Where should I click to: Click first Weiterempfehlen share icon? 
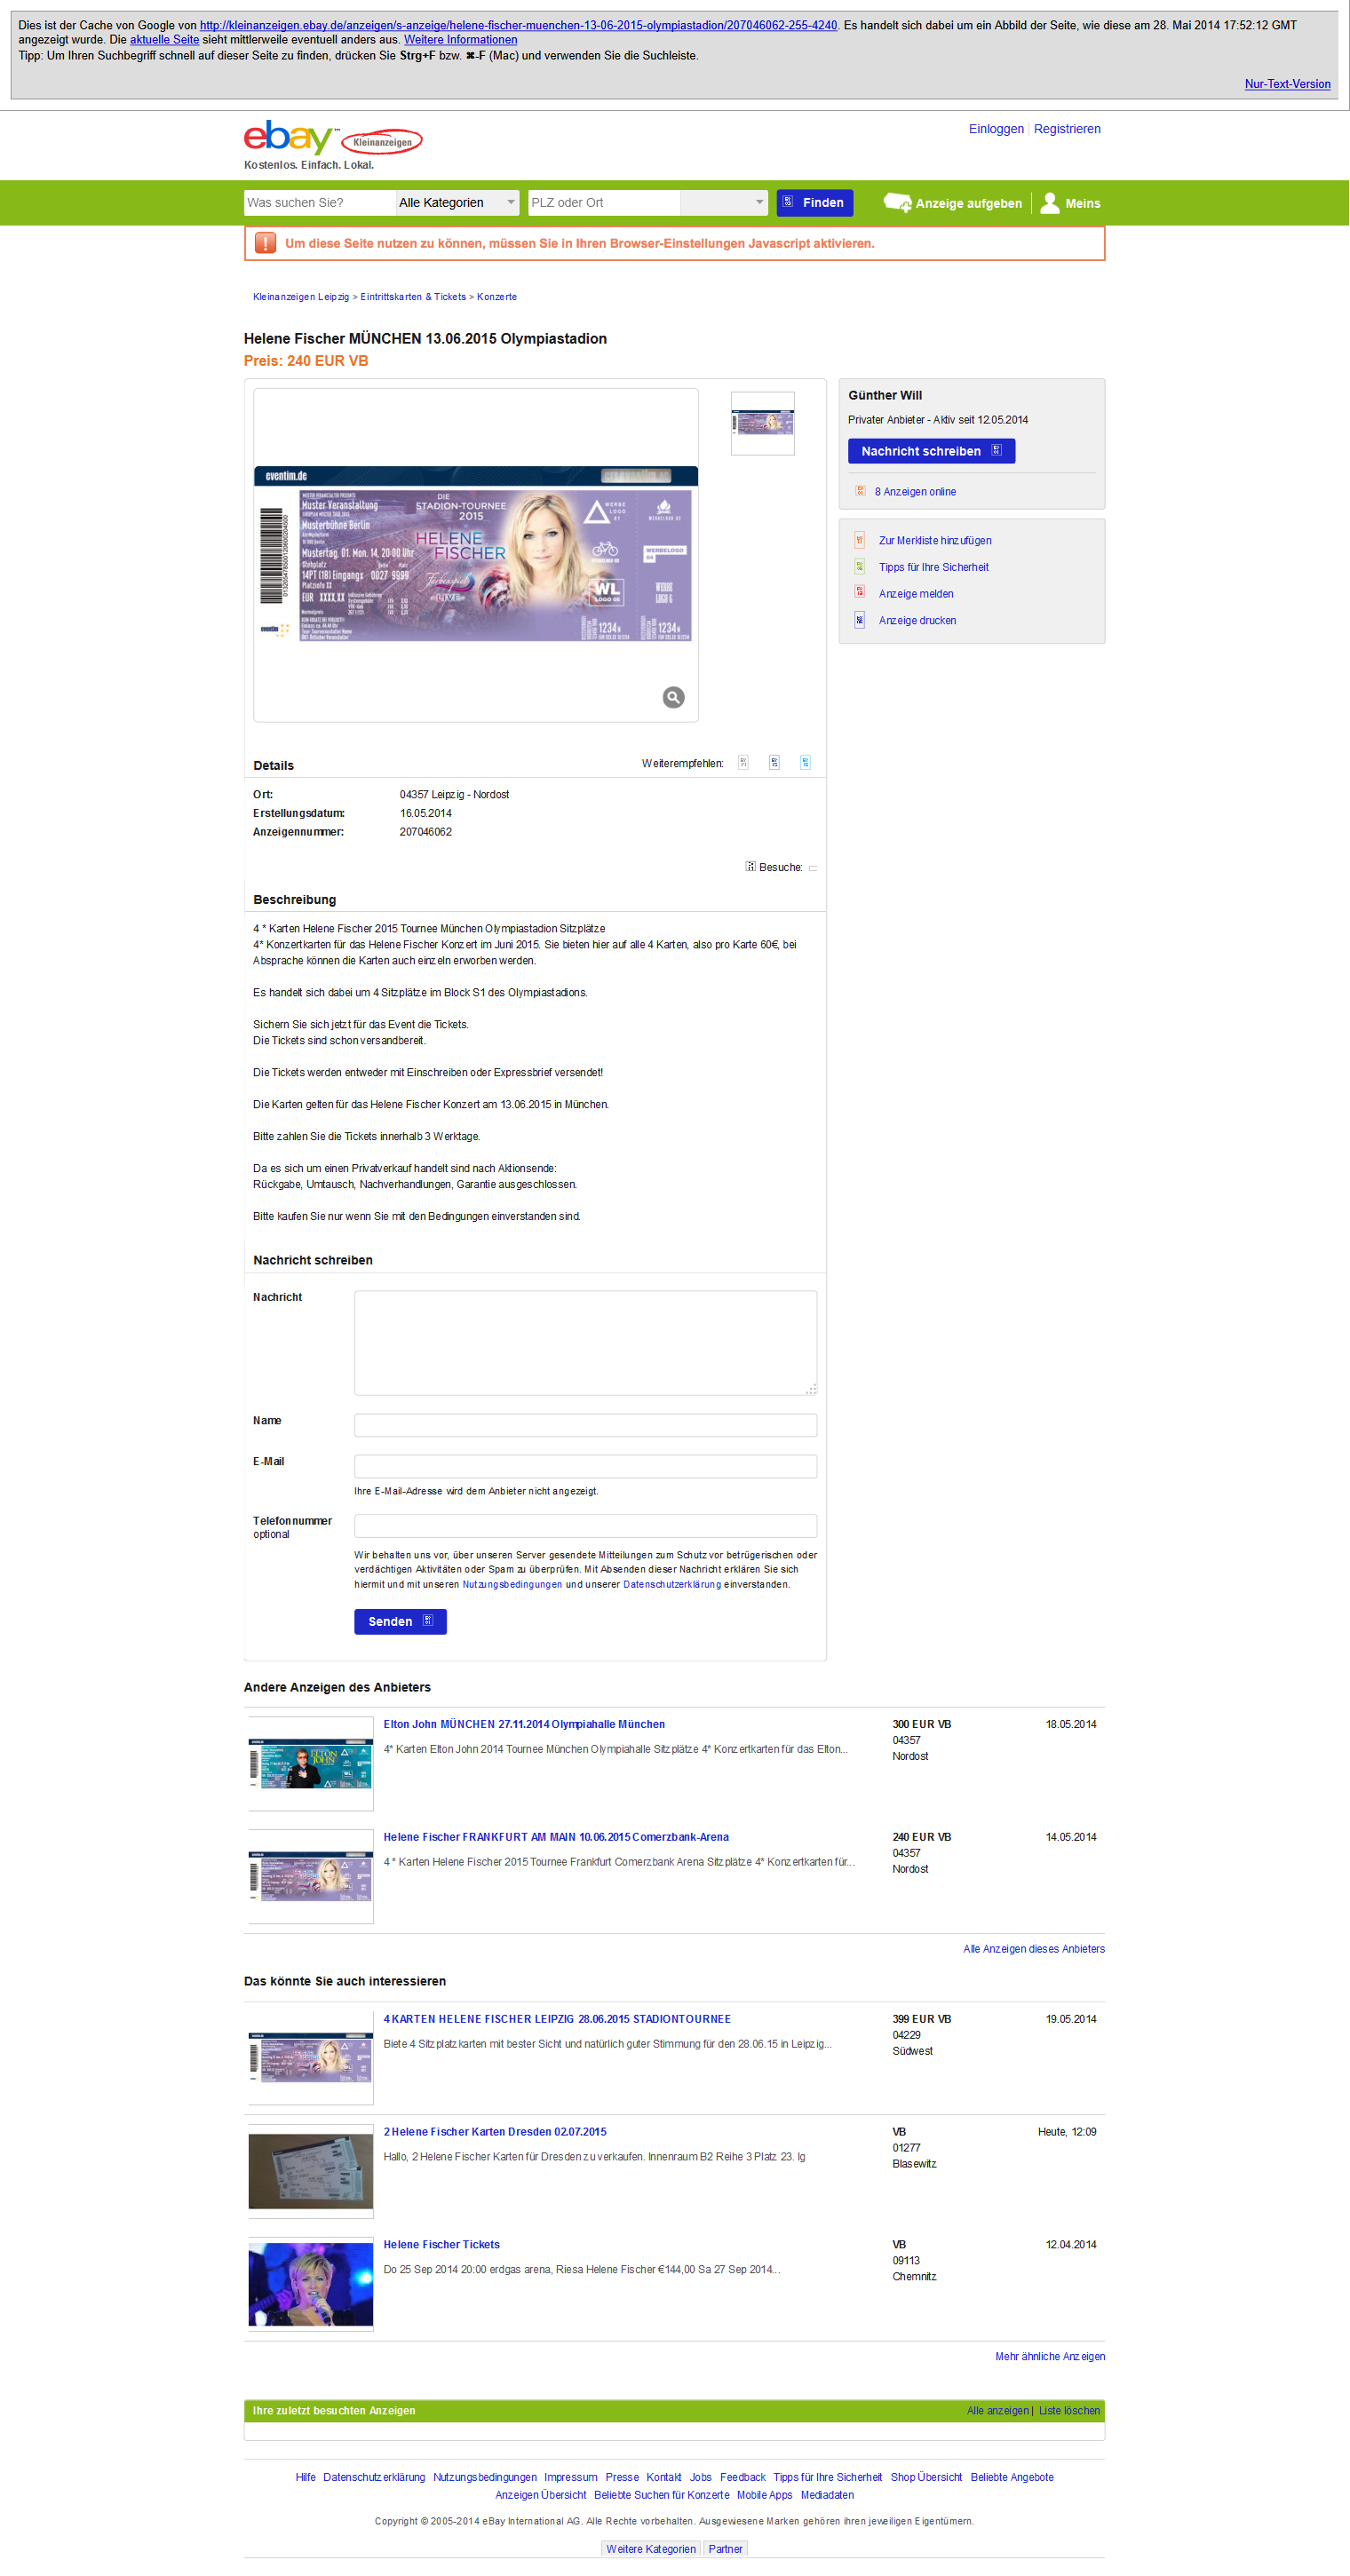[x=743, y=762]
